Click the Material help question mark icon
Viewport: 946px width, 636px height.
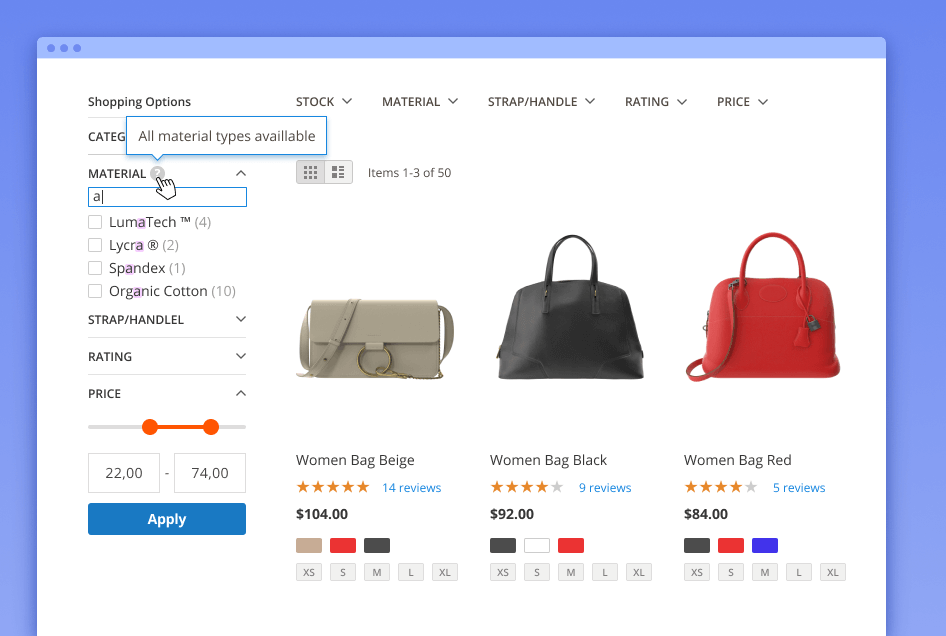157,173
